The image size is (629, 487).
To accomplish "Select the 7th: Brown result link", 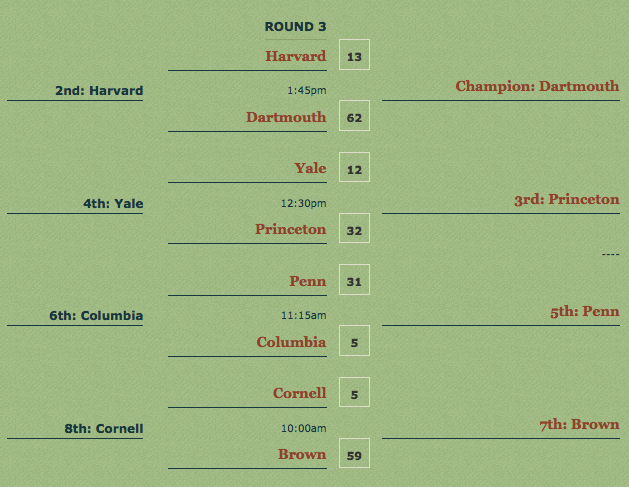I will click(579, 424).
